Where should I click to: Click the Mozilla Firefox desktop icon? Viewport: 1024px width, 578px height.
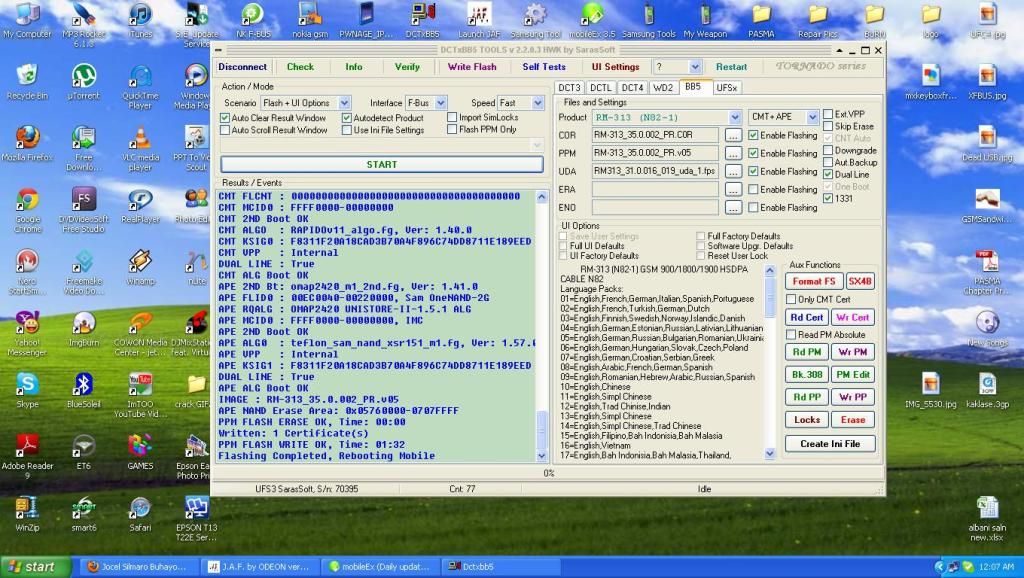coord(27,138)
